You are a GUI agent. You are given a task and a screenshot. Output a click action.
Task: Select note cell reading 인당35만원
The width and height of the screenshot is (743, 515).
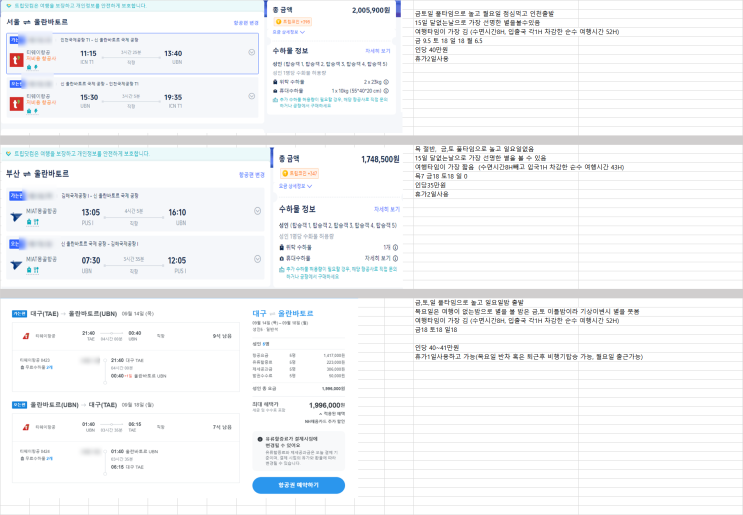tap(430, 185)
